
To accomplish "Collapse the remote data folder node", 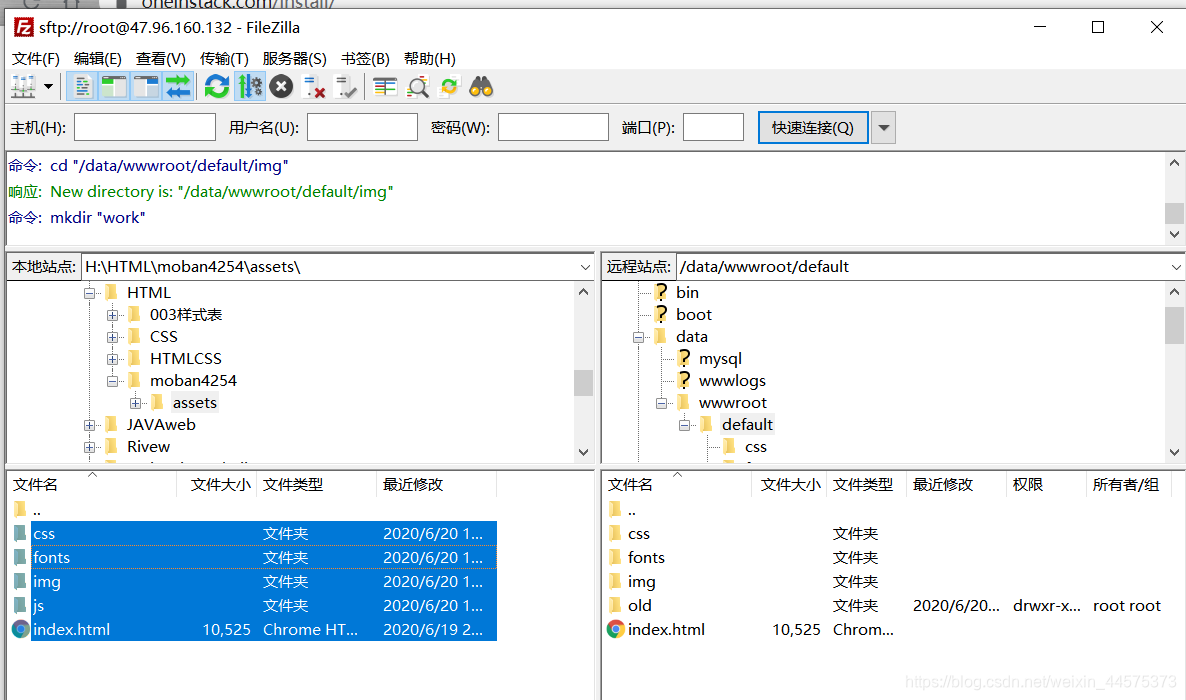I will [638, 338].
